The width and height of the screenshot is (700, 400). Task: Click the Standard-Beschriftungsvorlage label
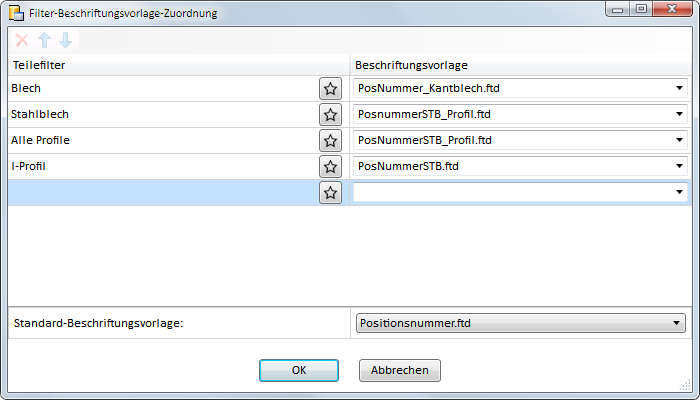(99, 323)
